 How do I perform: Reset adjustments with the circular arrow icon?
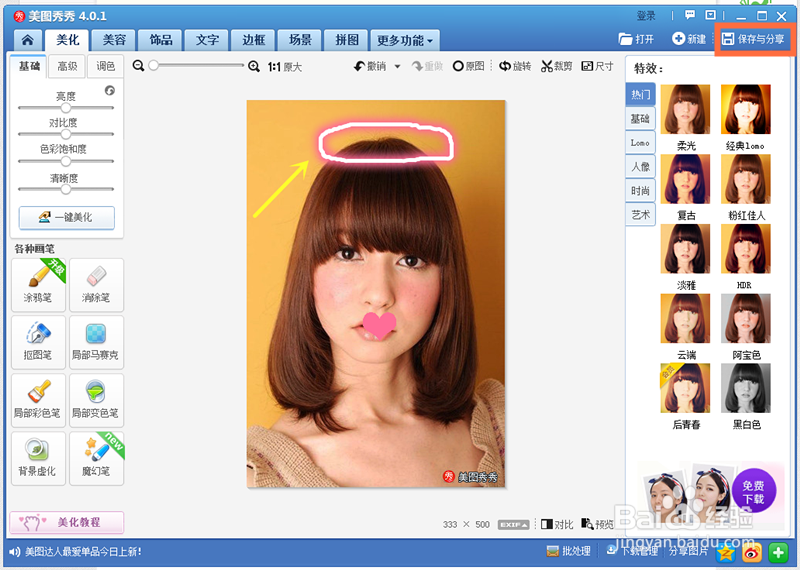[x=110, y=90]
